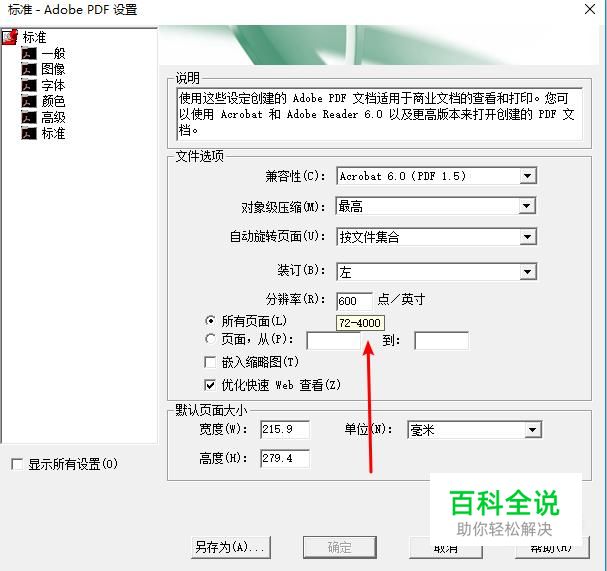Open the 标准 sub-folder icon
607x571 pixels.
[x=29, y=134]
